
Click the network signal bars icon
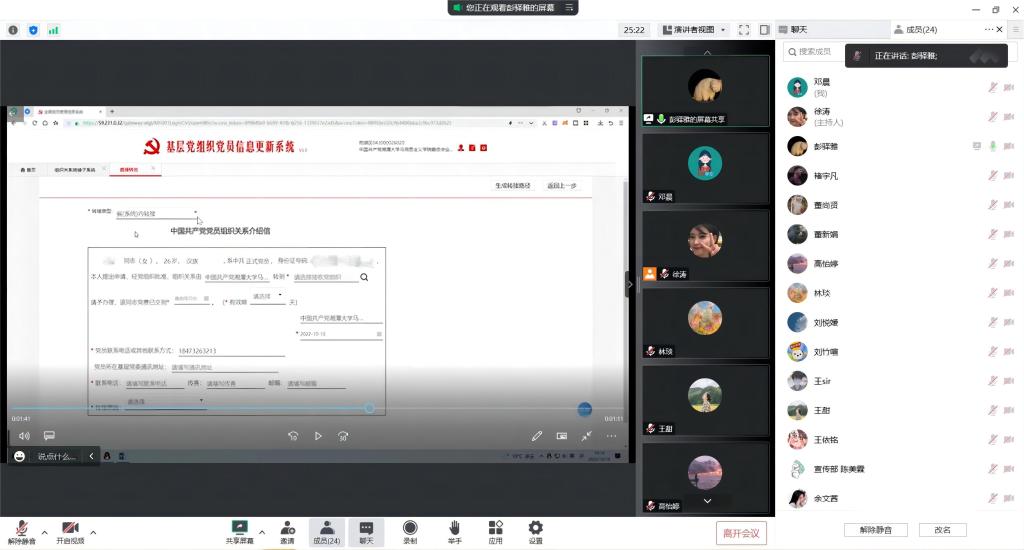click(53, 30)
